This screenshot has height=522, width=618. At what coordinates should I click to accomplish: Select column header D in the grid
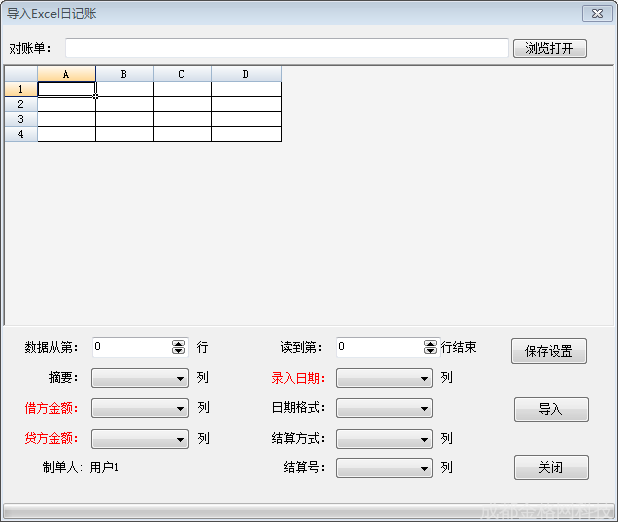(x=246, y=74)
